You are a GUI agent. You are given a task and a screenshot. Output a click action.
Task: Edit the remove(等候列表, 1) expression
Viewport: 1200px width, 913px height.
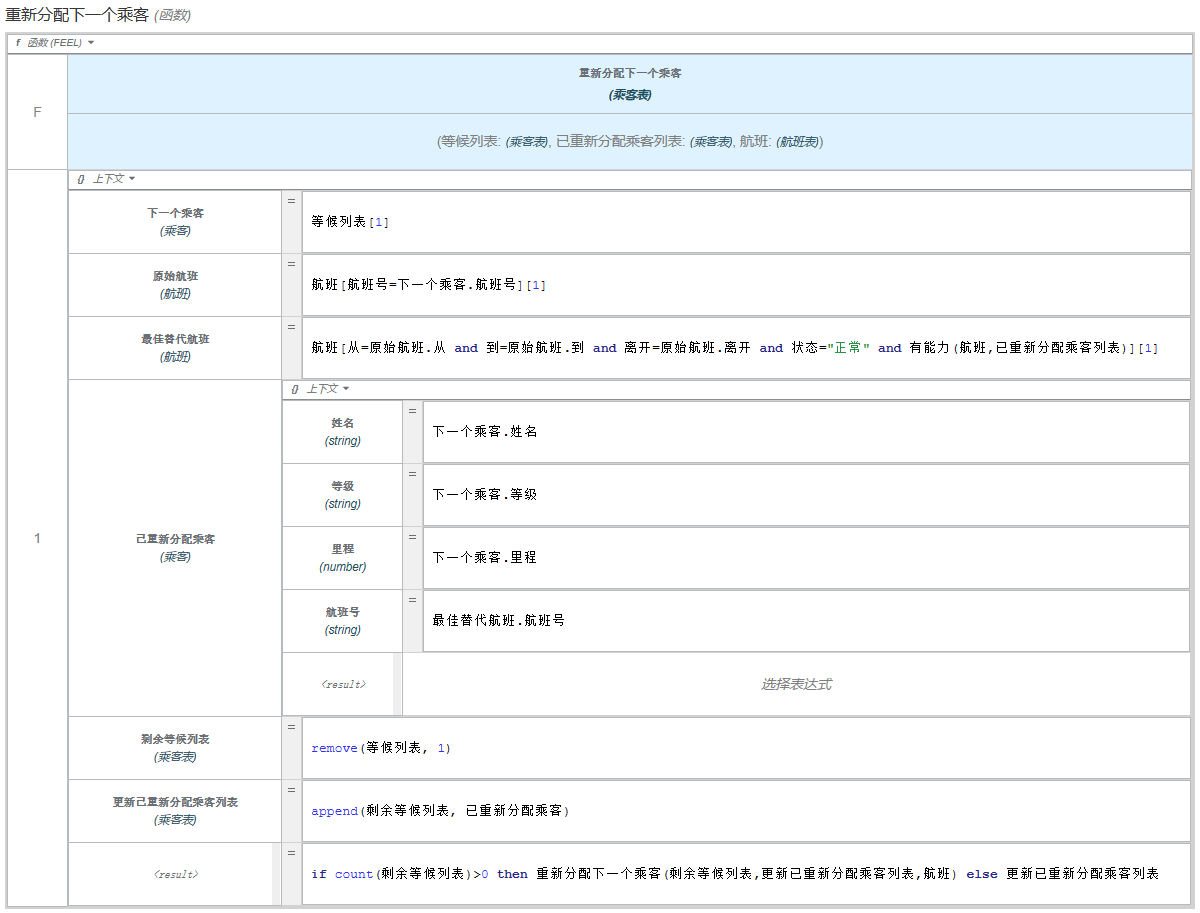745,748
